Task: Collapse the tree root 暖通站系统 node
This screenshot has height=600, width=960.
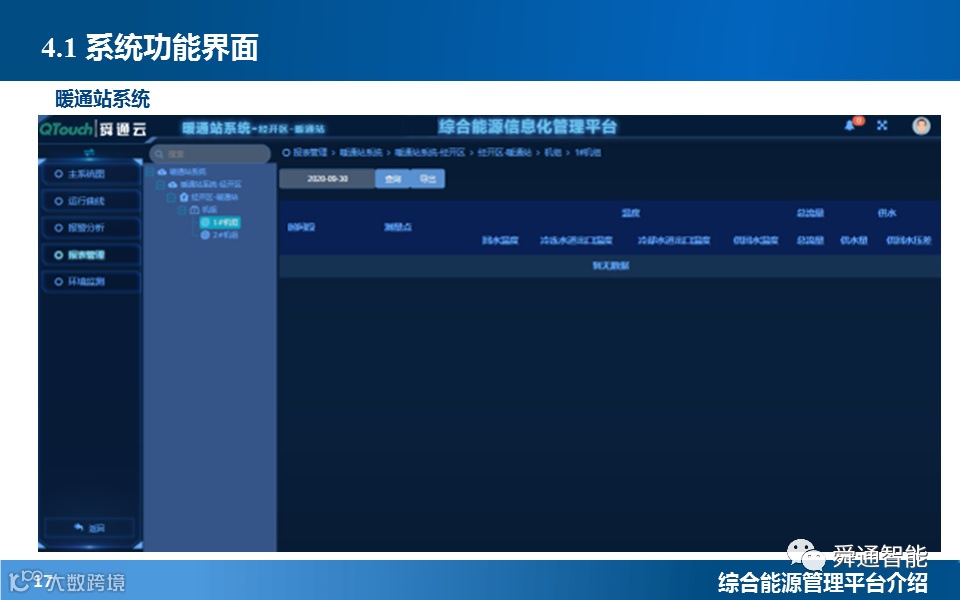Action: coord(150,172)
